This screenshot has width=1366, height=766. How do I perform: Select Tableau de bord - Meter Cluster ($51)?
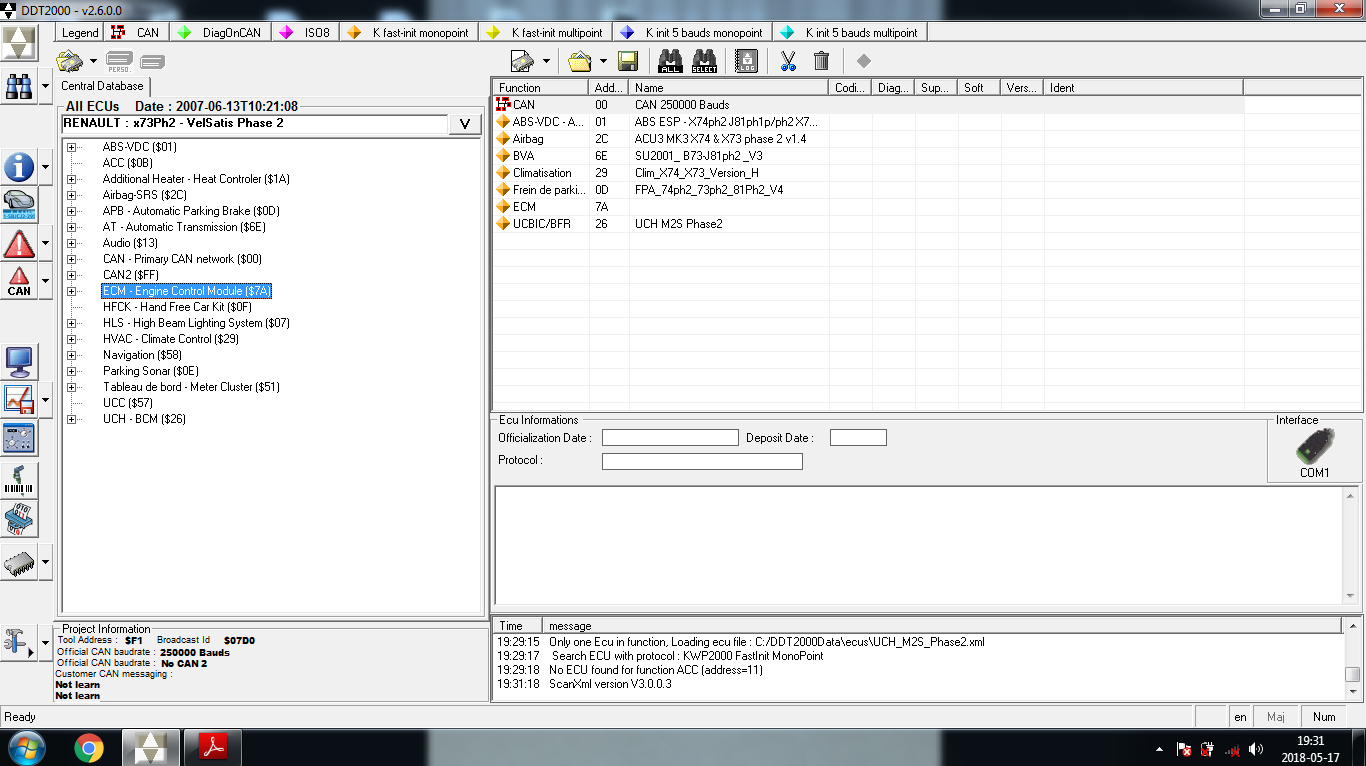(x=191, y=387)
